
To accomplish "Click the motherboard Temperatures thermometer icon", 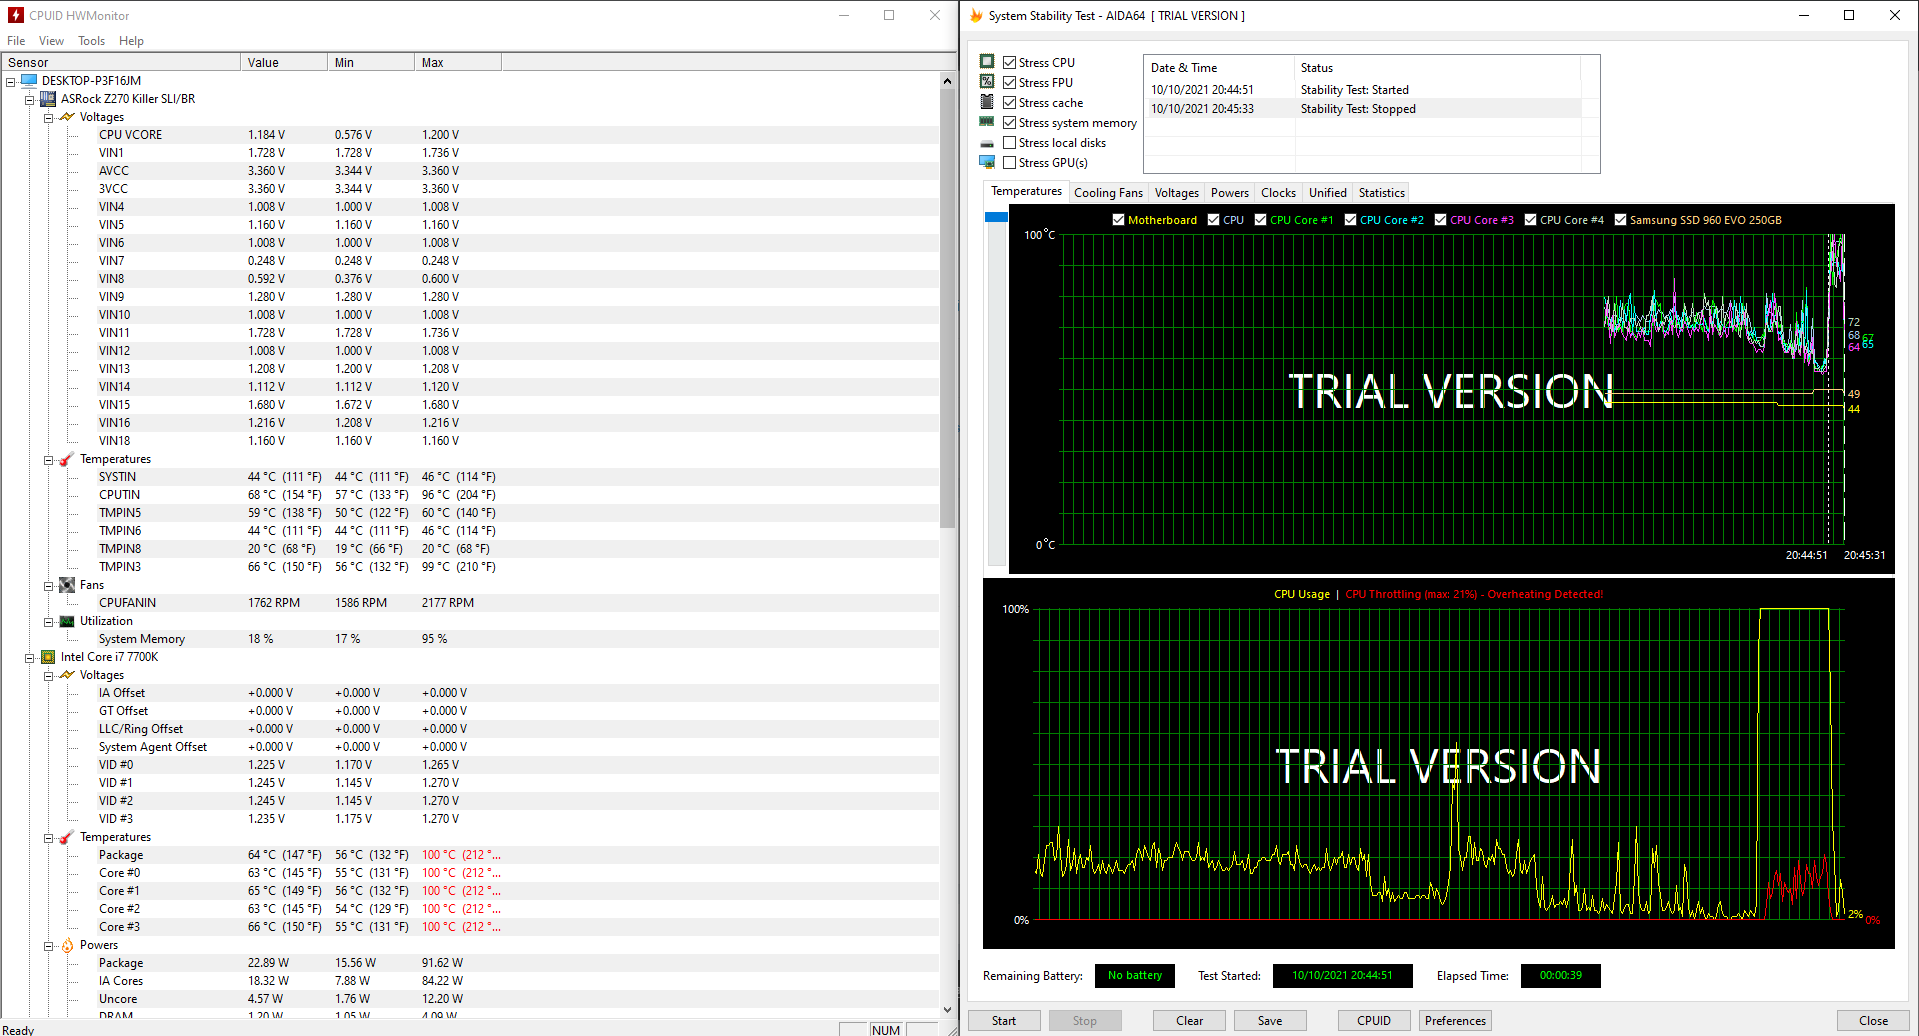I will point(67,459).
